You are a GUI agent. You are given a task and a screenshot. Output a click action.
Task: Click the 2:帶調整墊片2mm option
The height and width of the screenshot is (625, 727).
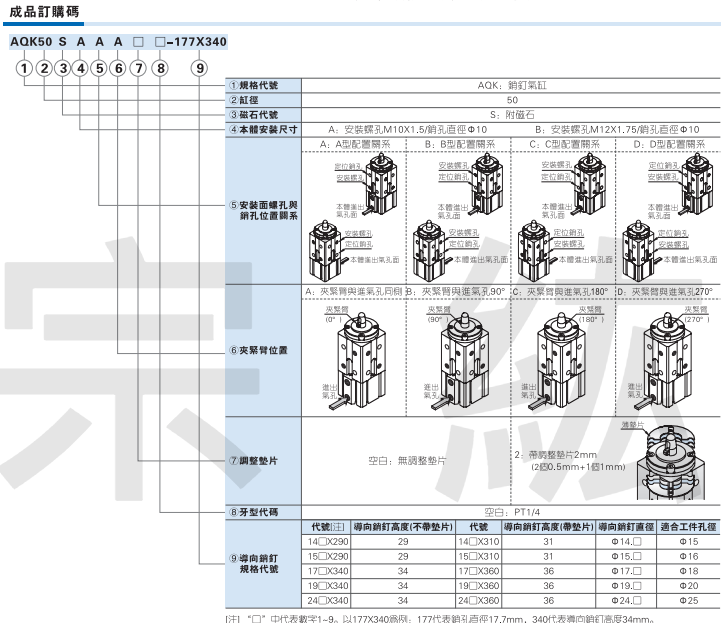570,461
